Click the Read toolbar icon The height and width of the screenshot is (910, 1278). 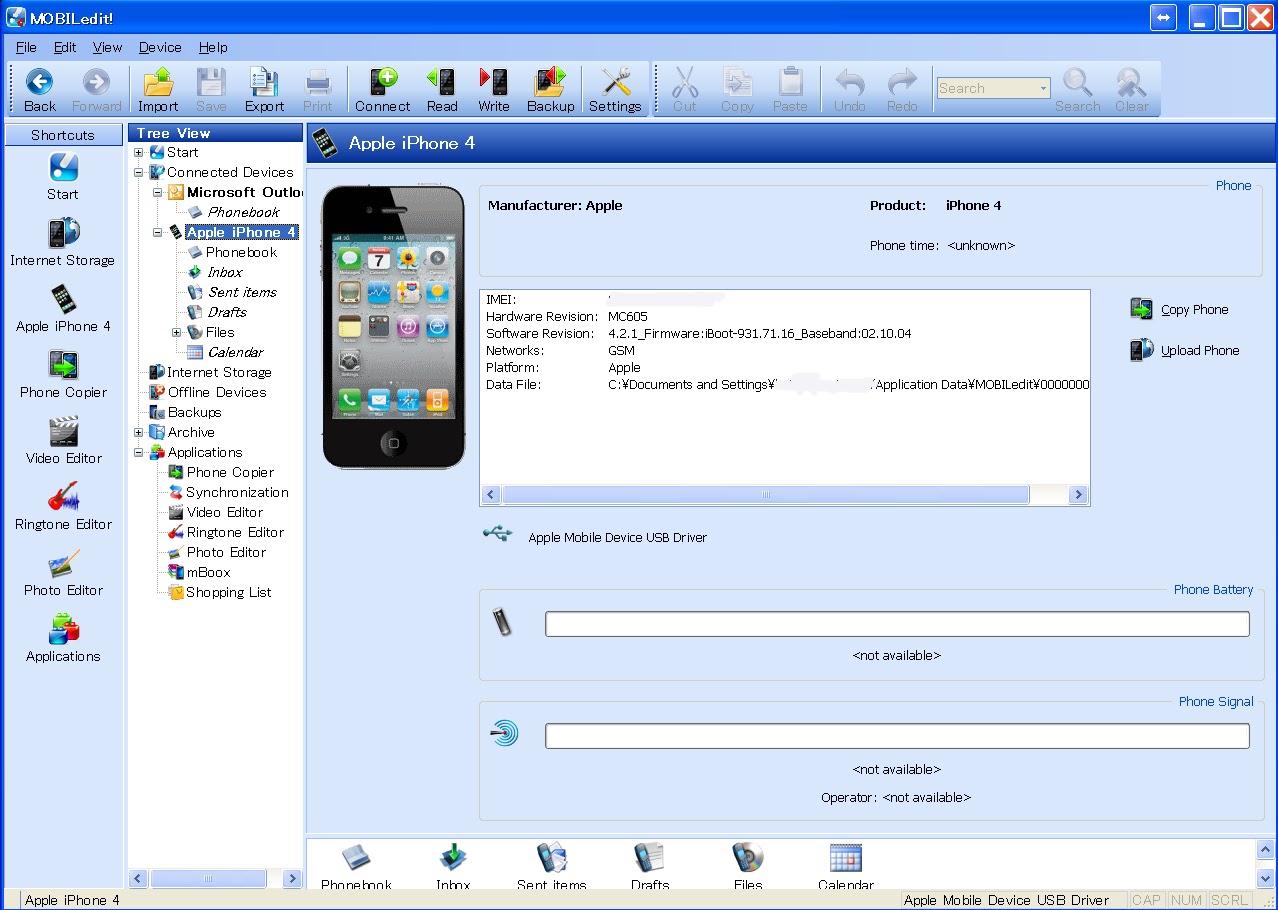coord(441,90)
